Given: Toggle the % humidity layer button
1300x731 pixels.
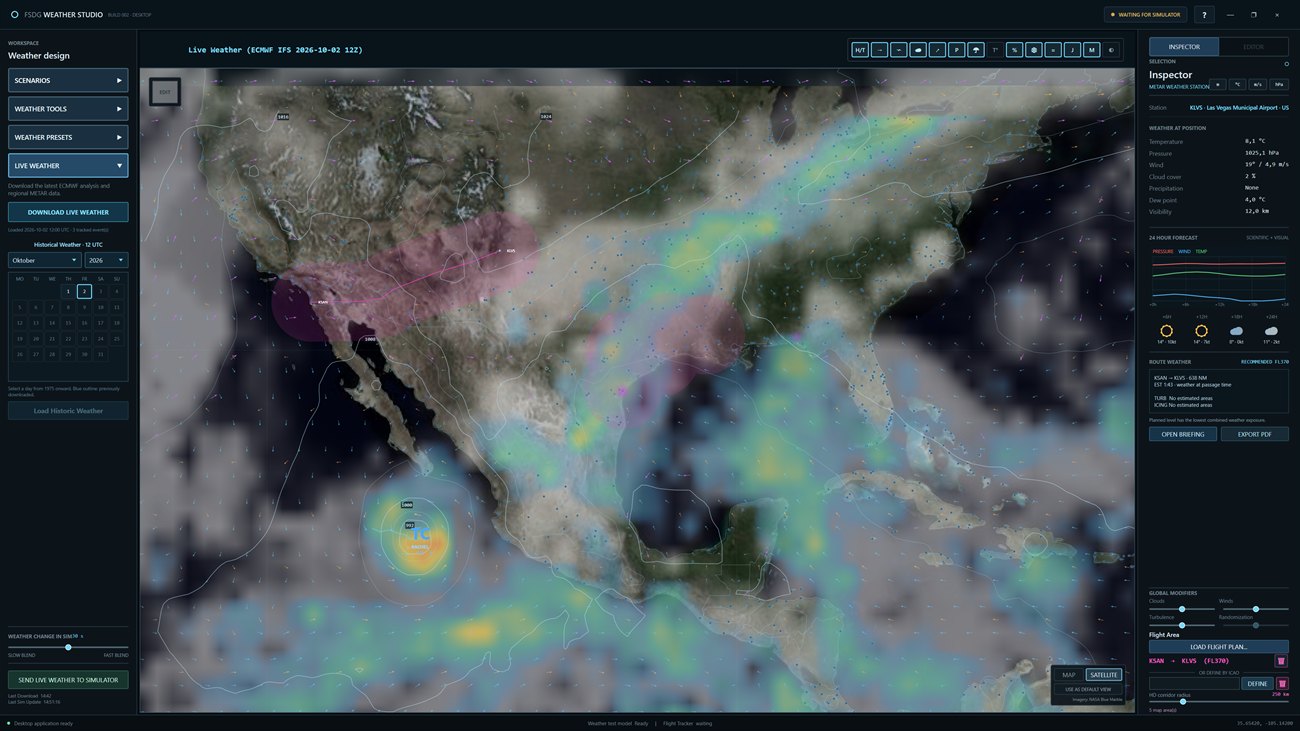Looking at the screenshot, I should 1014,50.
